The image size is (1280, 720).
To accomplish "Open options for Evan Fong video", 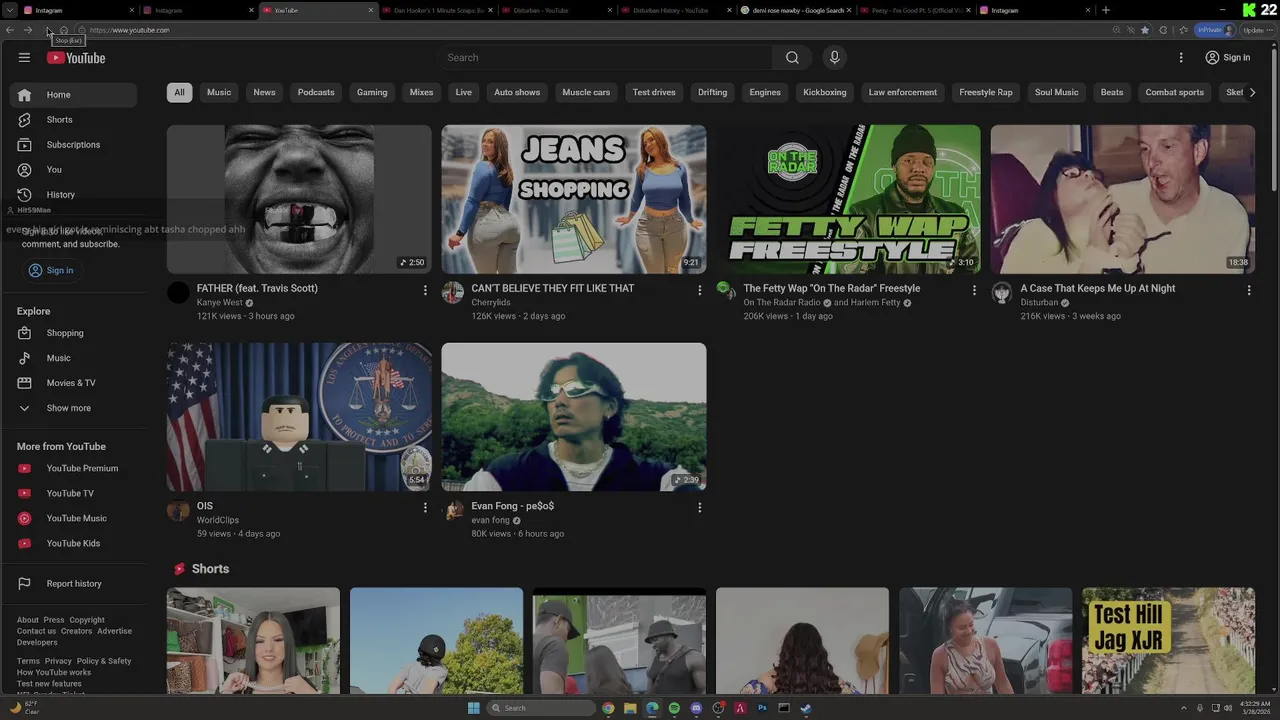I will tap(699, 507).
